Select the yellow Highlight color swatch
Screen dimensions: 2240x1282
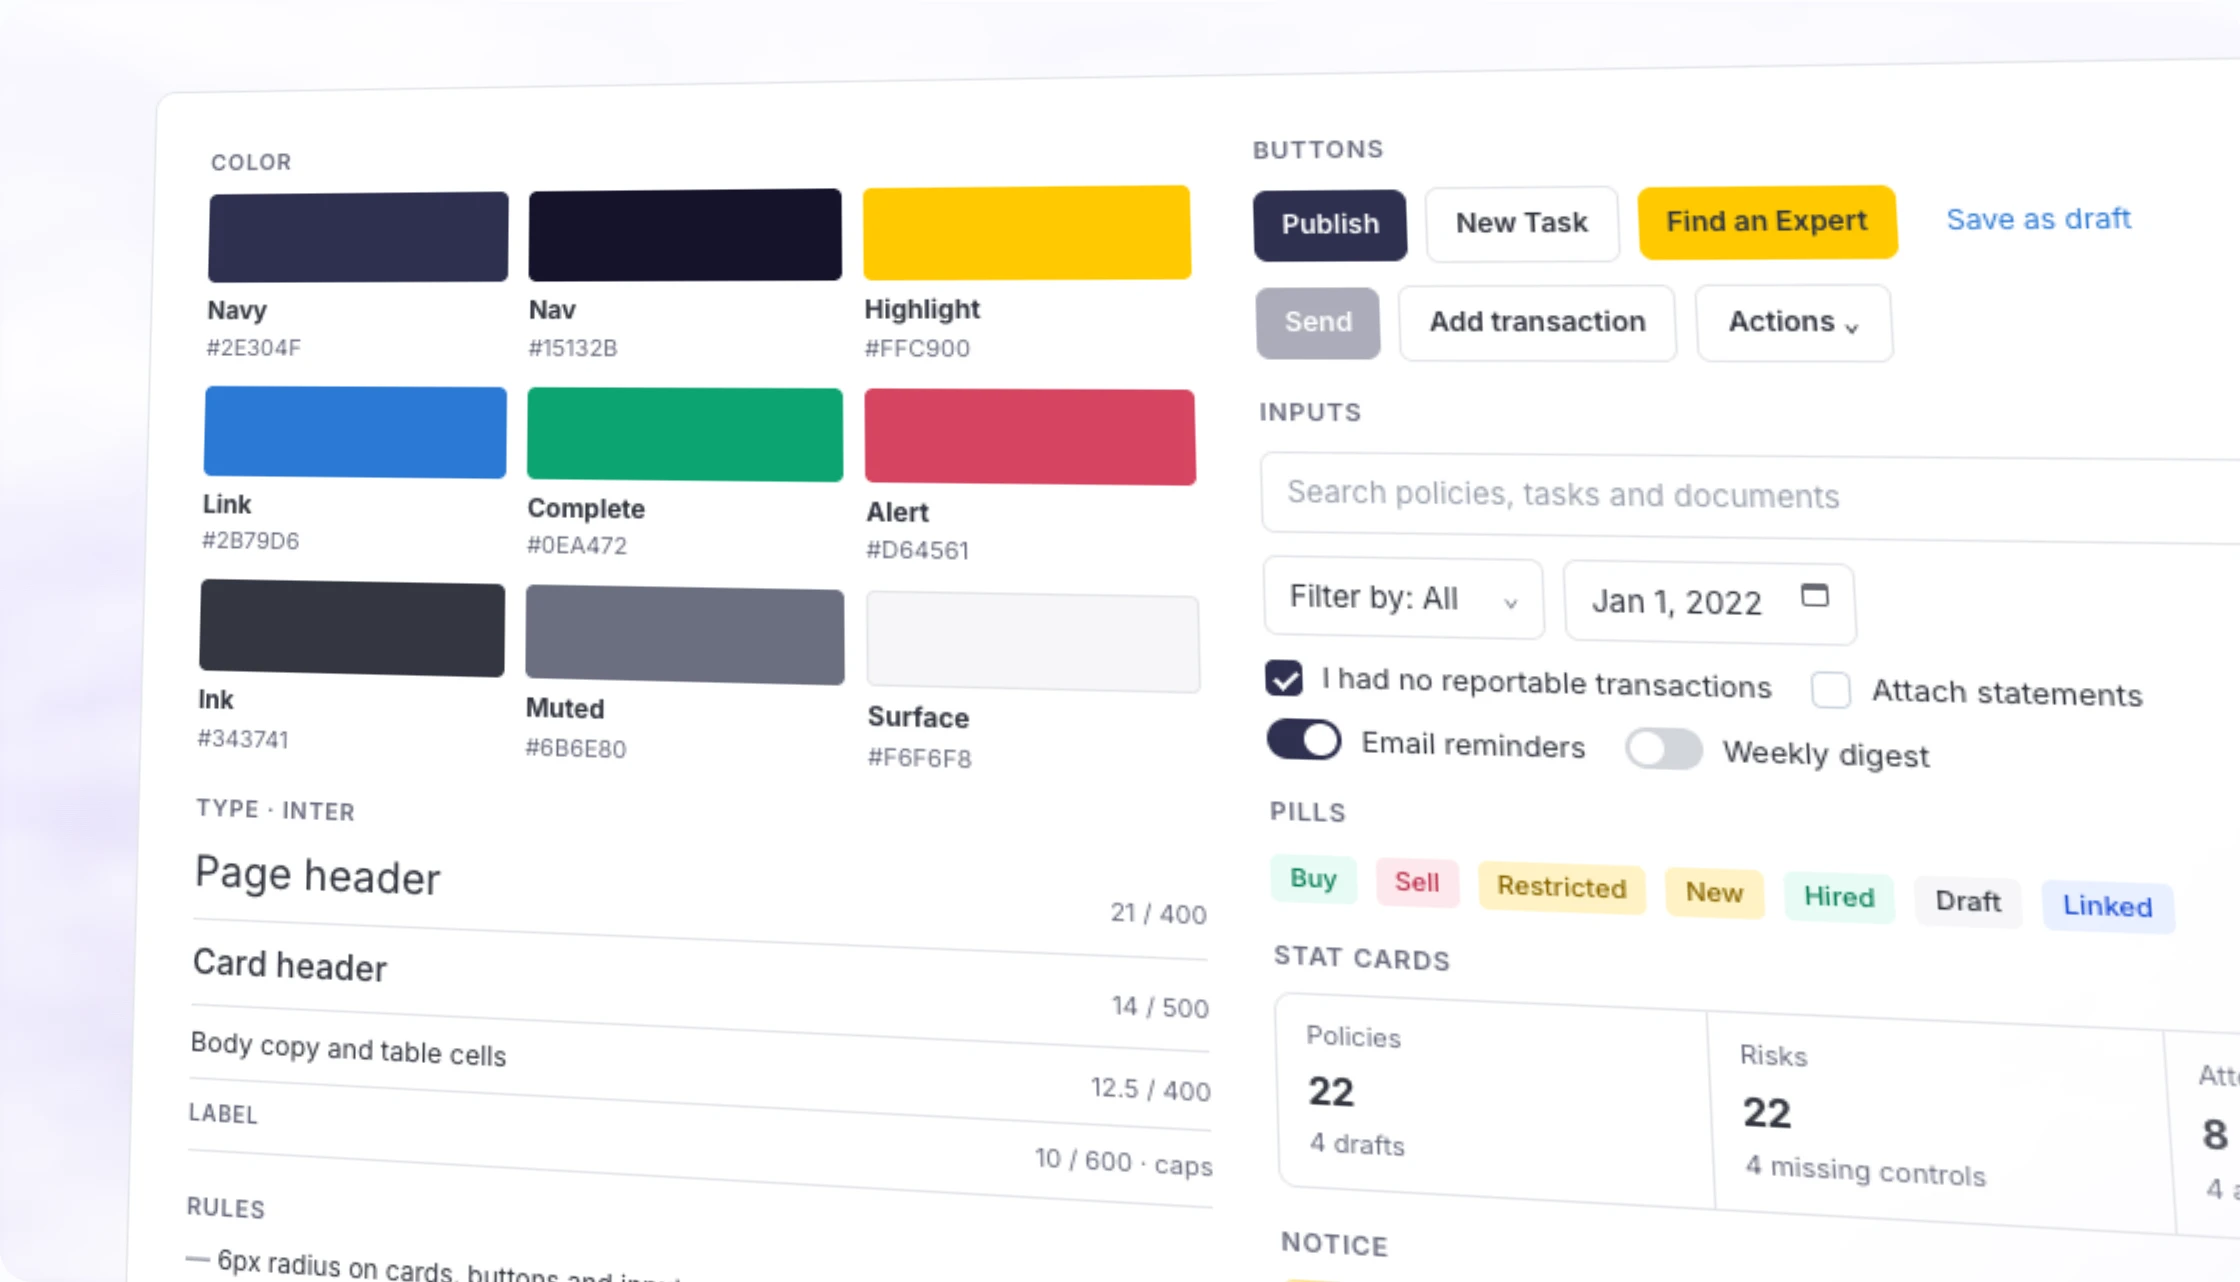[1027, 232]
